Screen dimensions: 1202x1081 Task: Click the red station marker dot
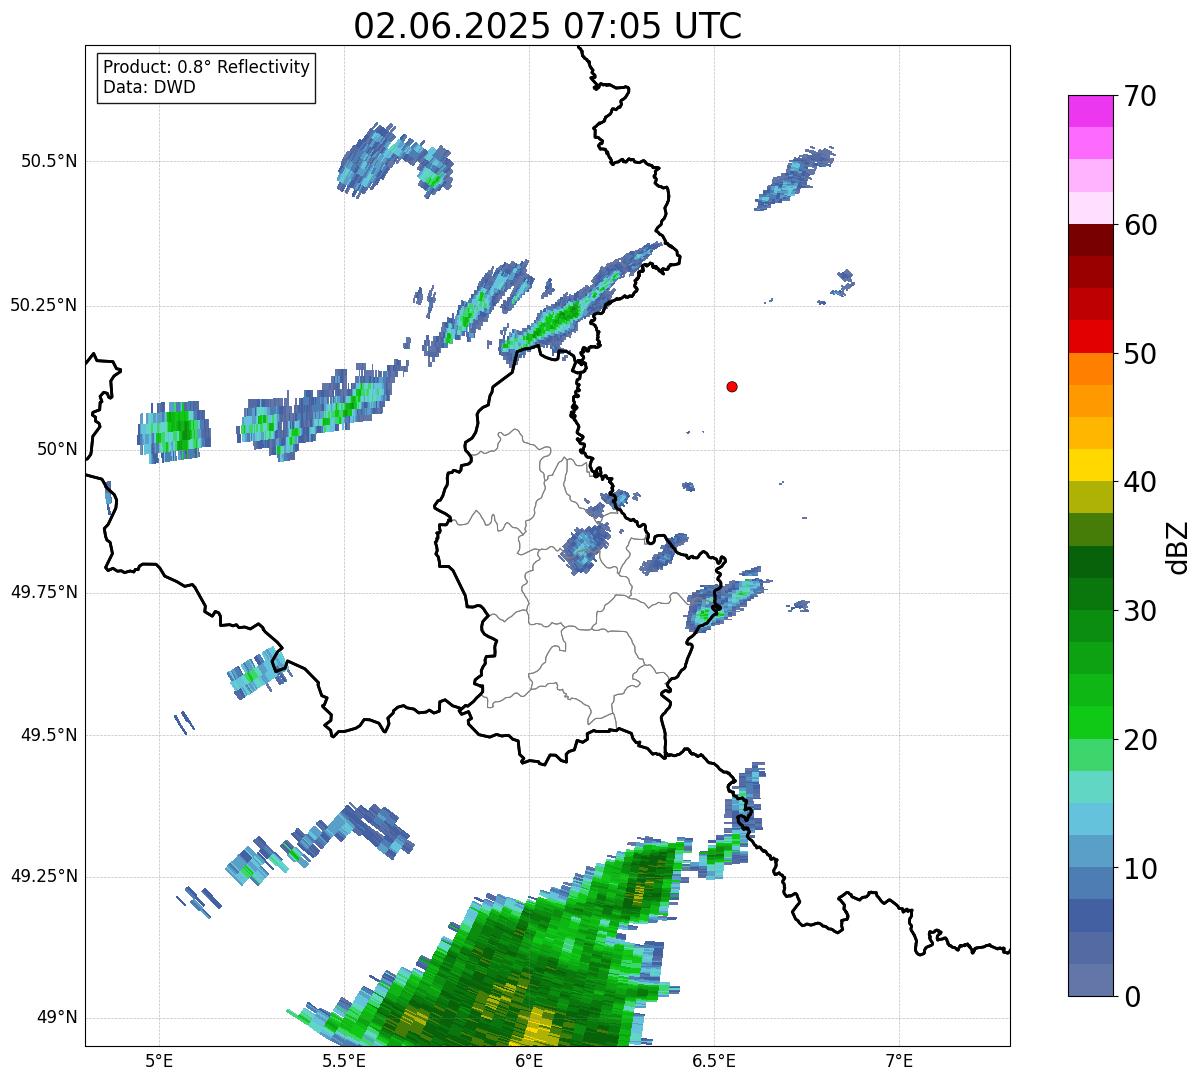[x=732, y=386]
